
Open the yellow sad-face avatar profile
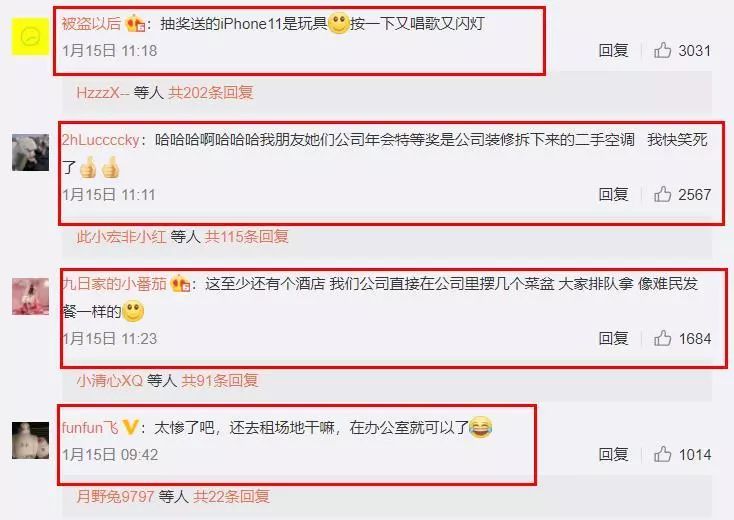click(30, 37)
